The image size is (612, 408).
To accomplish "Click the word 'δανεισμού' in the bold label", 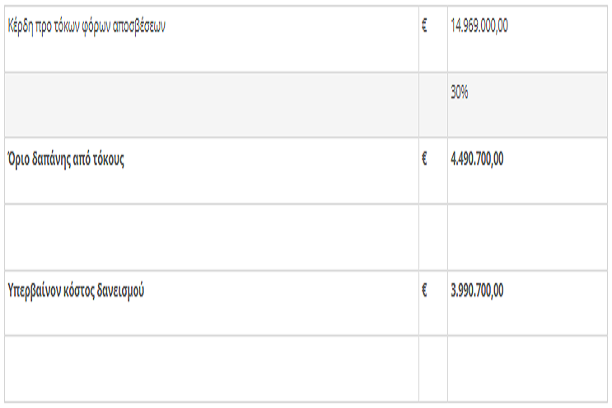I will tap(121, 291).
